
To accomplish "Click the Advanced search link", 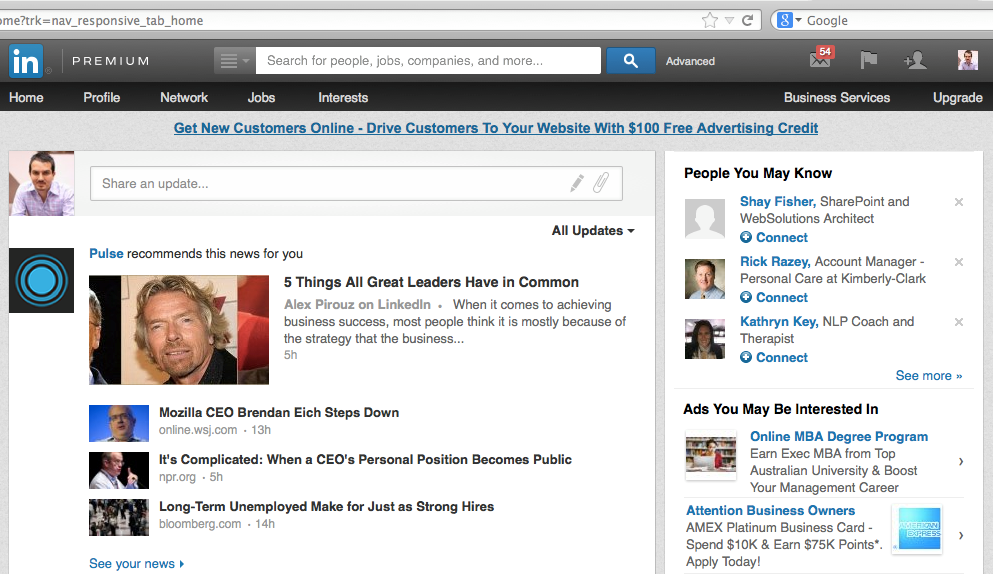I will click(x=690, y=61).
